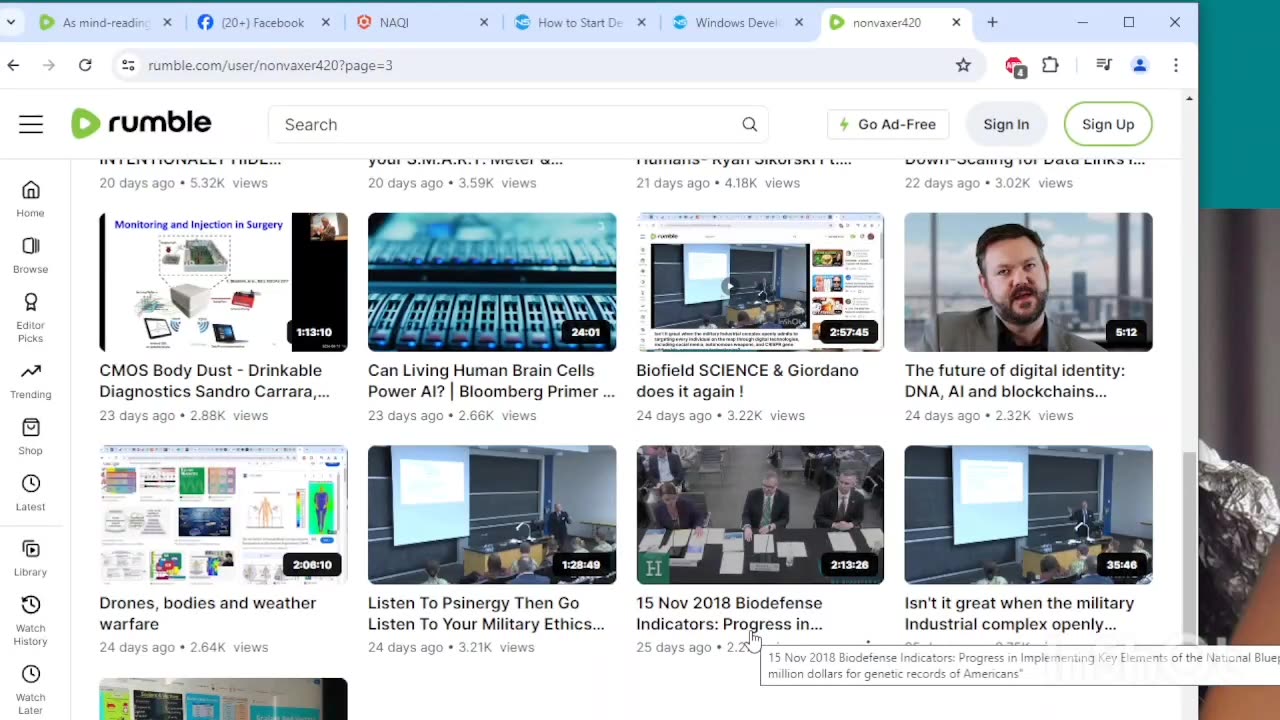
Task: Select the nonvaxer420 tab
Action: click(896, 22)
